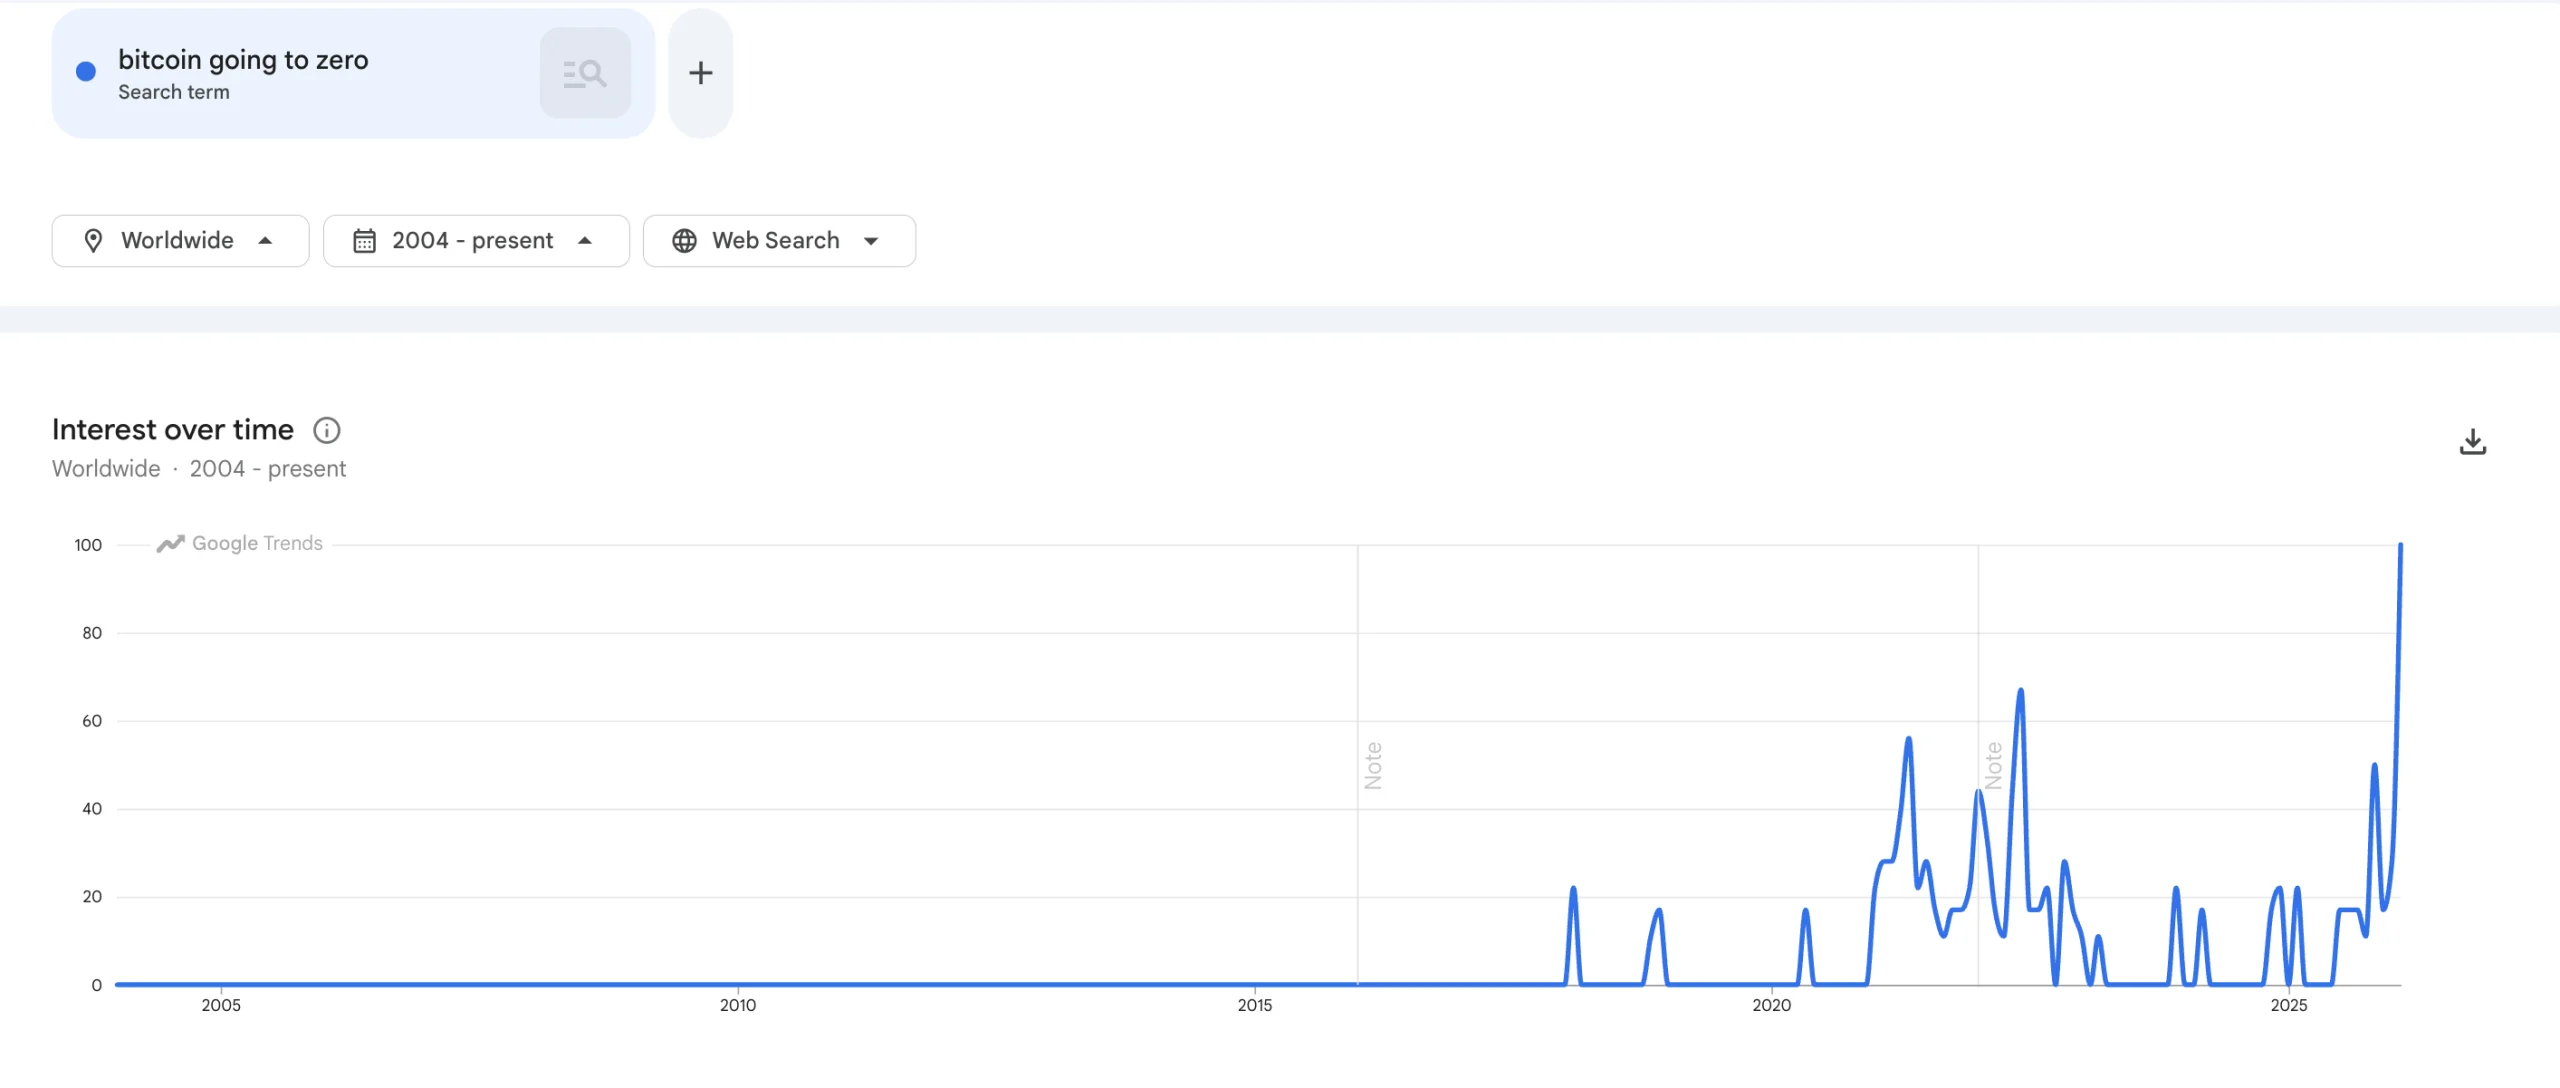
Task: Open the download CSV icon for Interest over time
Action: pos(2473,441)
